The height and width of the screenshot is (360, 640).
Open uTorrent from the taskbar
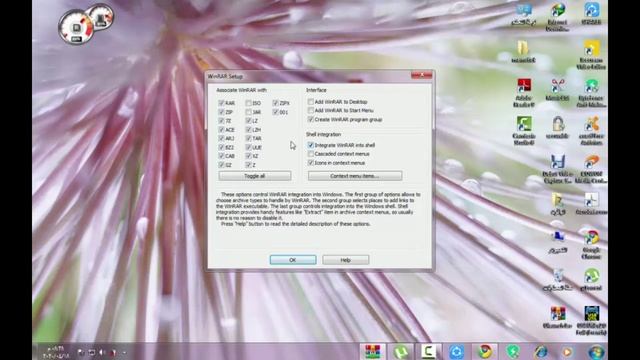(x=401, y=351)
